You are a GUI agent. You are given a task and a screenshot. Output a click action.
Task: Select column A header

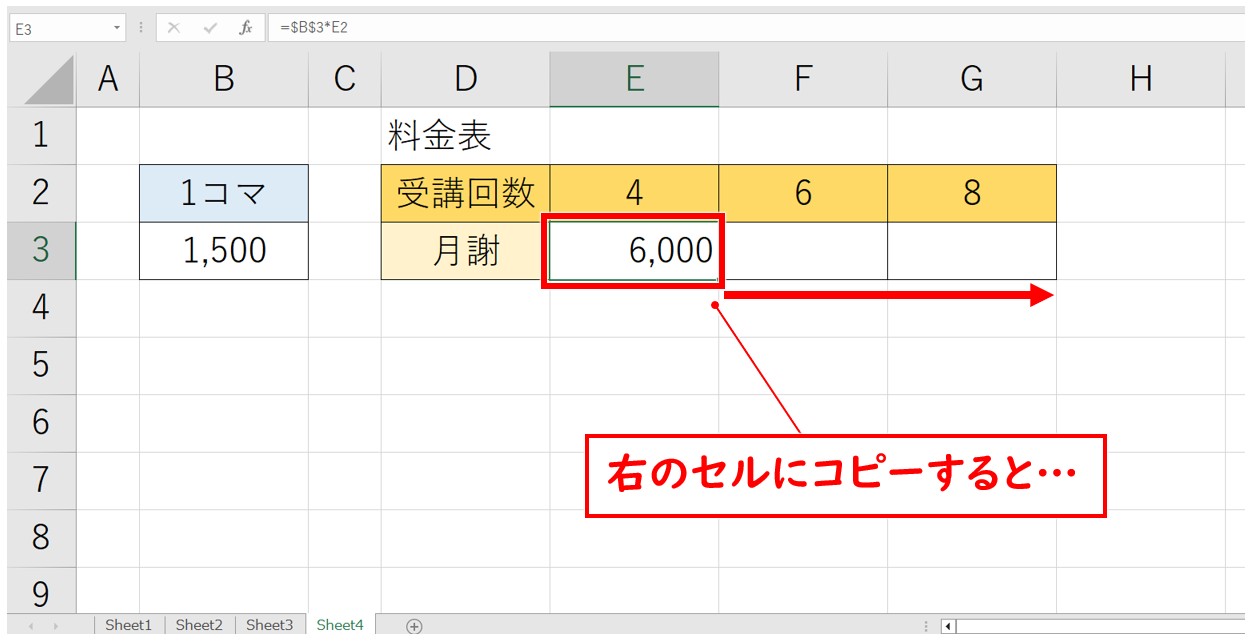point(108,80)
